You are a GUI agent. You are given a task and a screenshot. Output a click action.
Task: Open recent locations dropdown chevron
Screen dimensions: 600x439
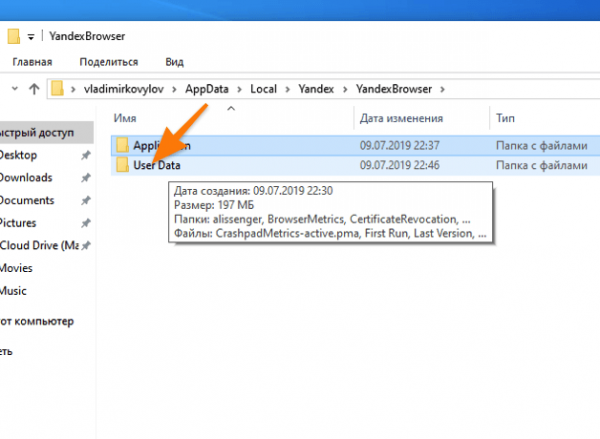[15, 89]
